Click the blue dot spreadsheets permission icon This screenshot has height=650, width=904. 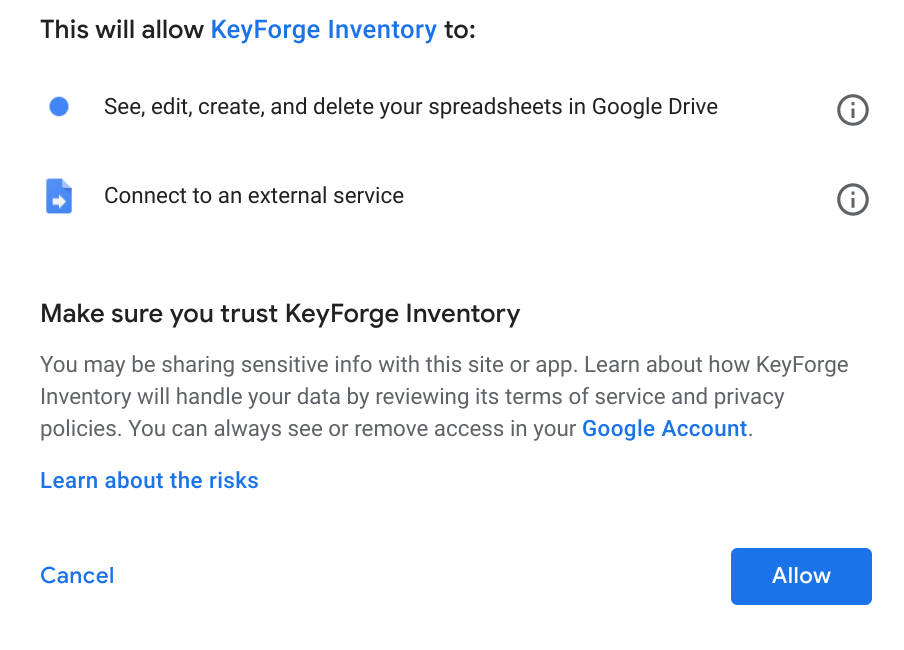(x=59, y=107)
